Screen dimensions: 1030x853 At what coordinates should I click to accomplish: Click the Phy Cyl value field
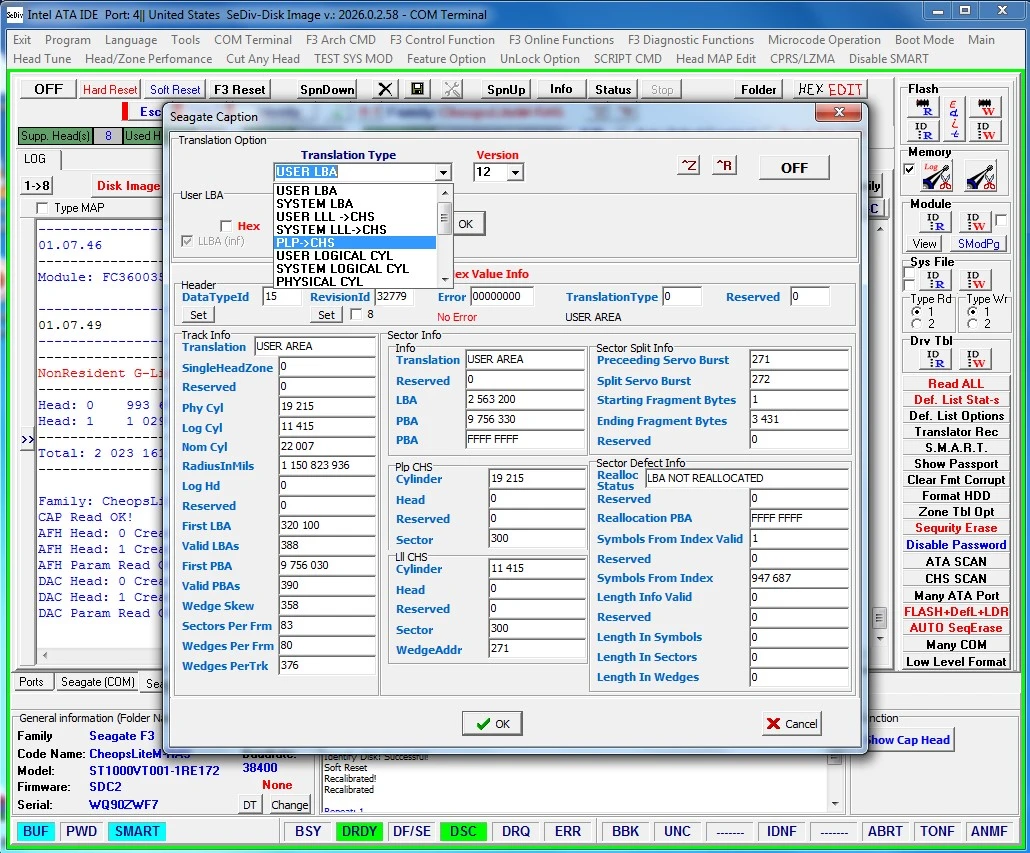[x=326, y=406]
